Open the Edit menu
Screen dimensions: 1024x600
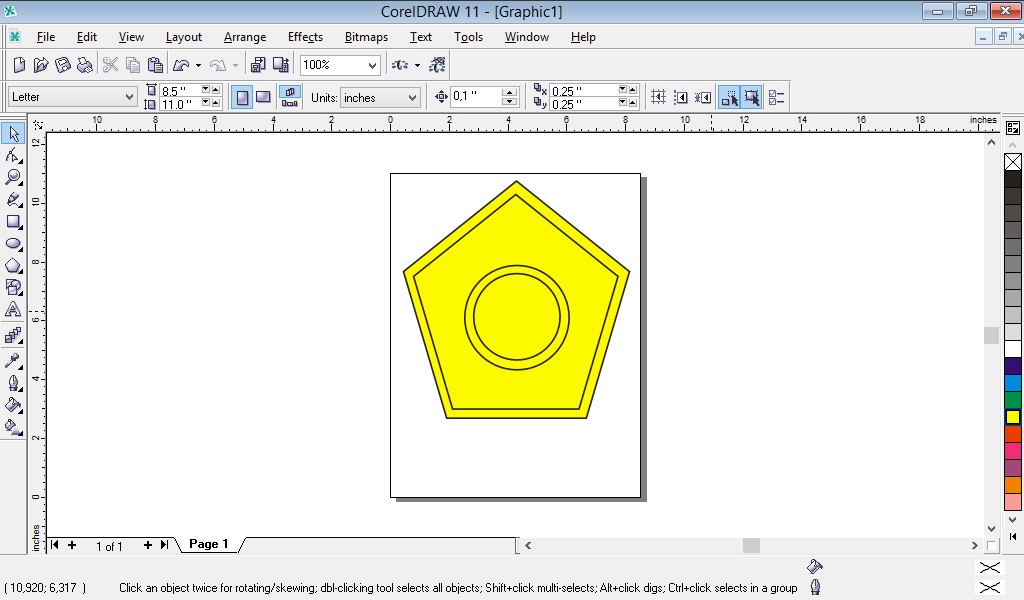point(87,37)
